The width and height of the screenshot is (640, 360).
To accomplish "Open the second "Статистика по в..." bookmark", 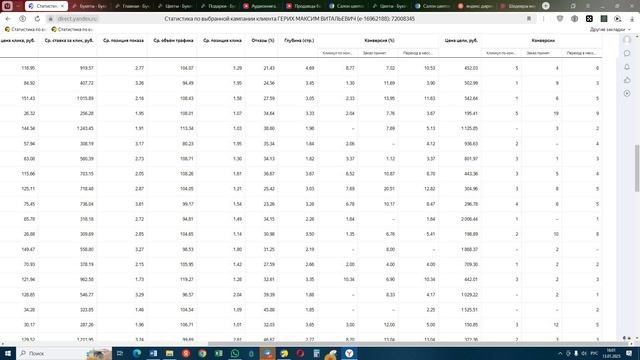I will click(x=72, y=29).
